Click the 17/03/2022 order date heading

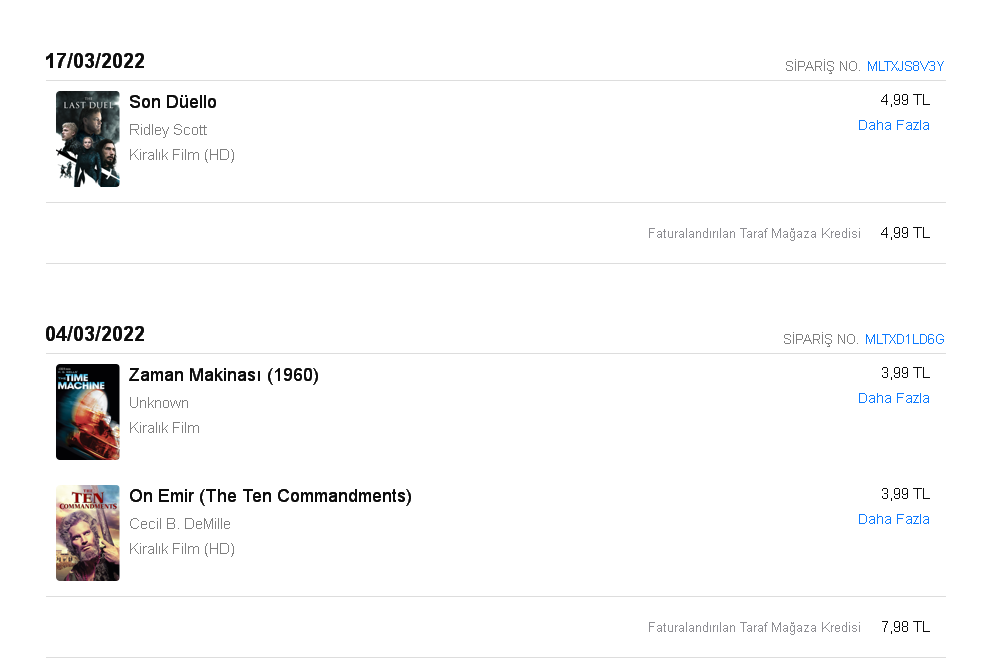click(95, 61)
